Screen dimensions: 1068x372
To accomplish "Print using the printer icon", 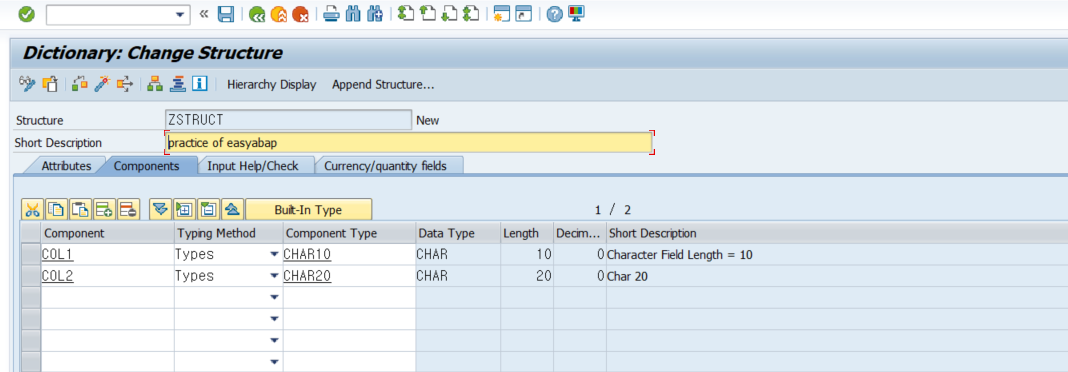I will [331, 14].
